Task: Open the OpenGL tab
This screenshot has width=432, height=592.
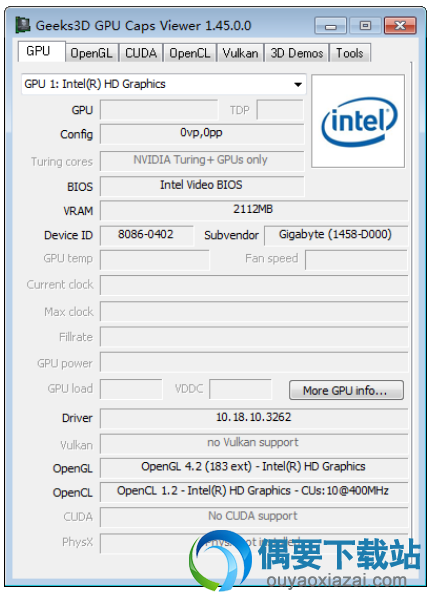Action: point(92,53)
